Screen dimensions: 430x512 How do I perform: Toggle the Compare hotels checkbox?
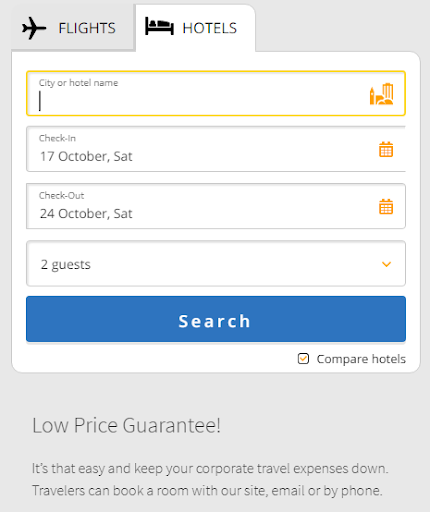303,359
